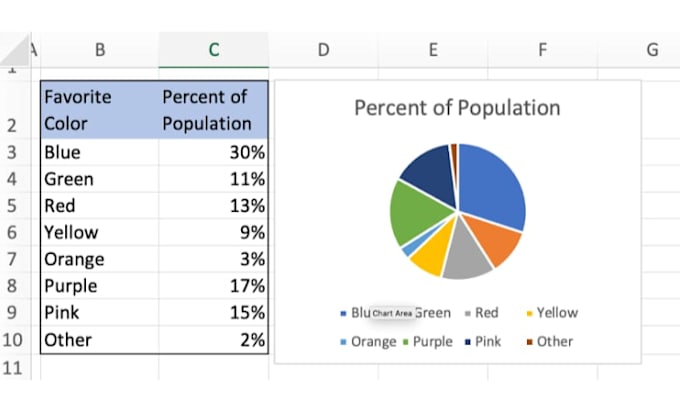Click the 'Other' legend entry in chart
The width and height of the screenshot is (680, 411).
[x=550, y=342]
